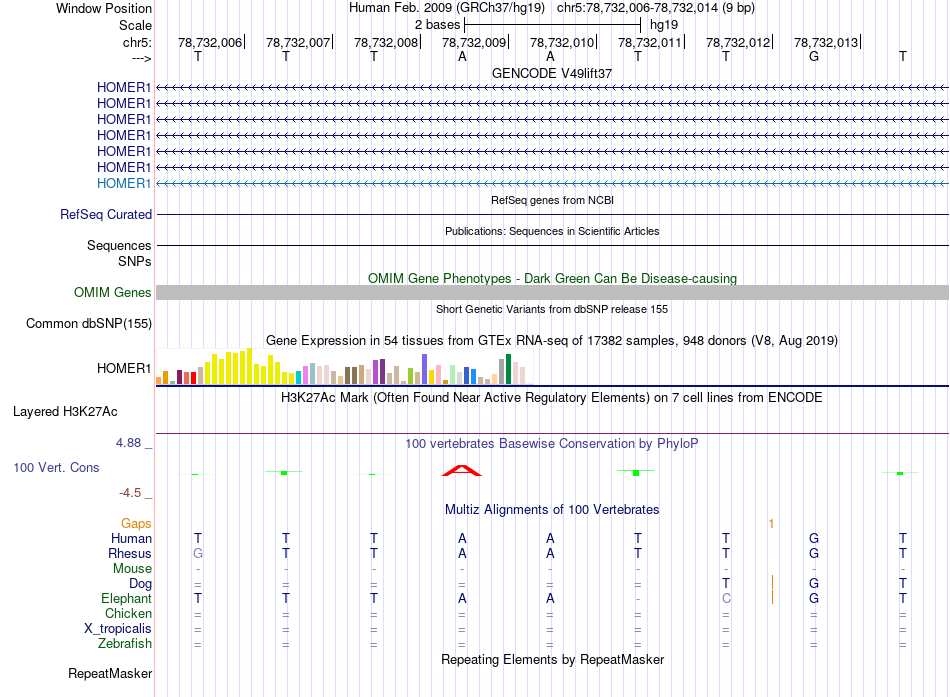
Task: Select the Elephant species row label
Action: (x=126, y=598)
